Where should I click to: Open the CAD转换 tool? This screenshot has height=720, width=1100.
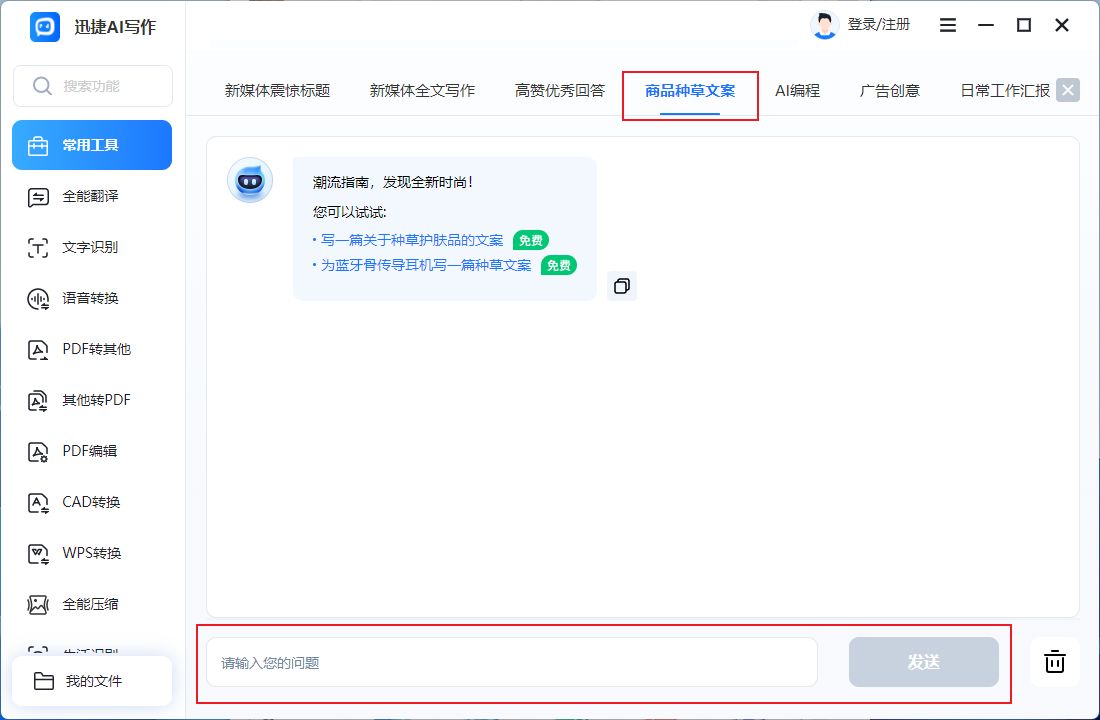pos(92,502)
